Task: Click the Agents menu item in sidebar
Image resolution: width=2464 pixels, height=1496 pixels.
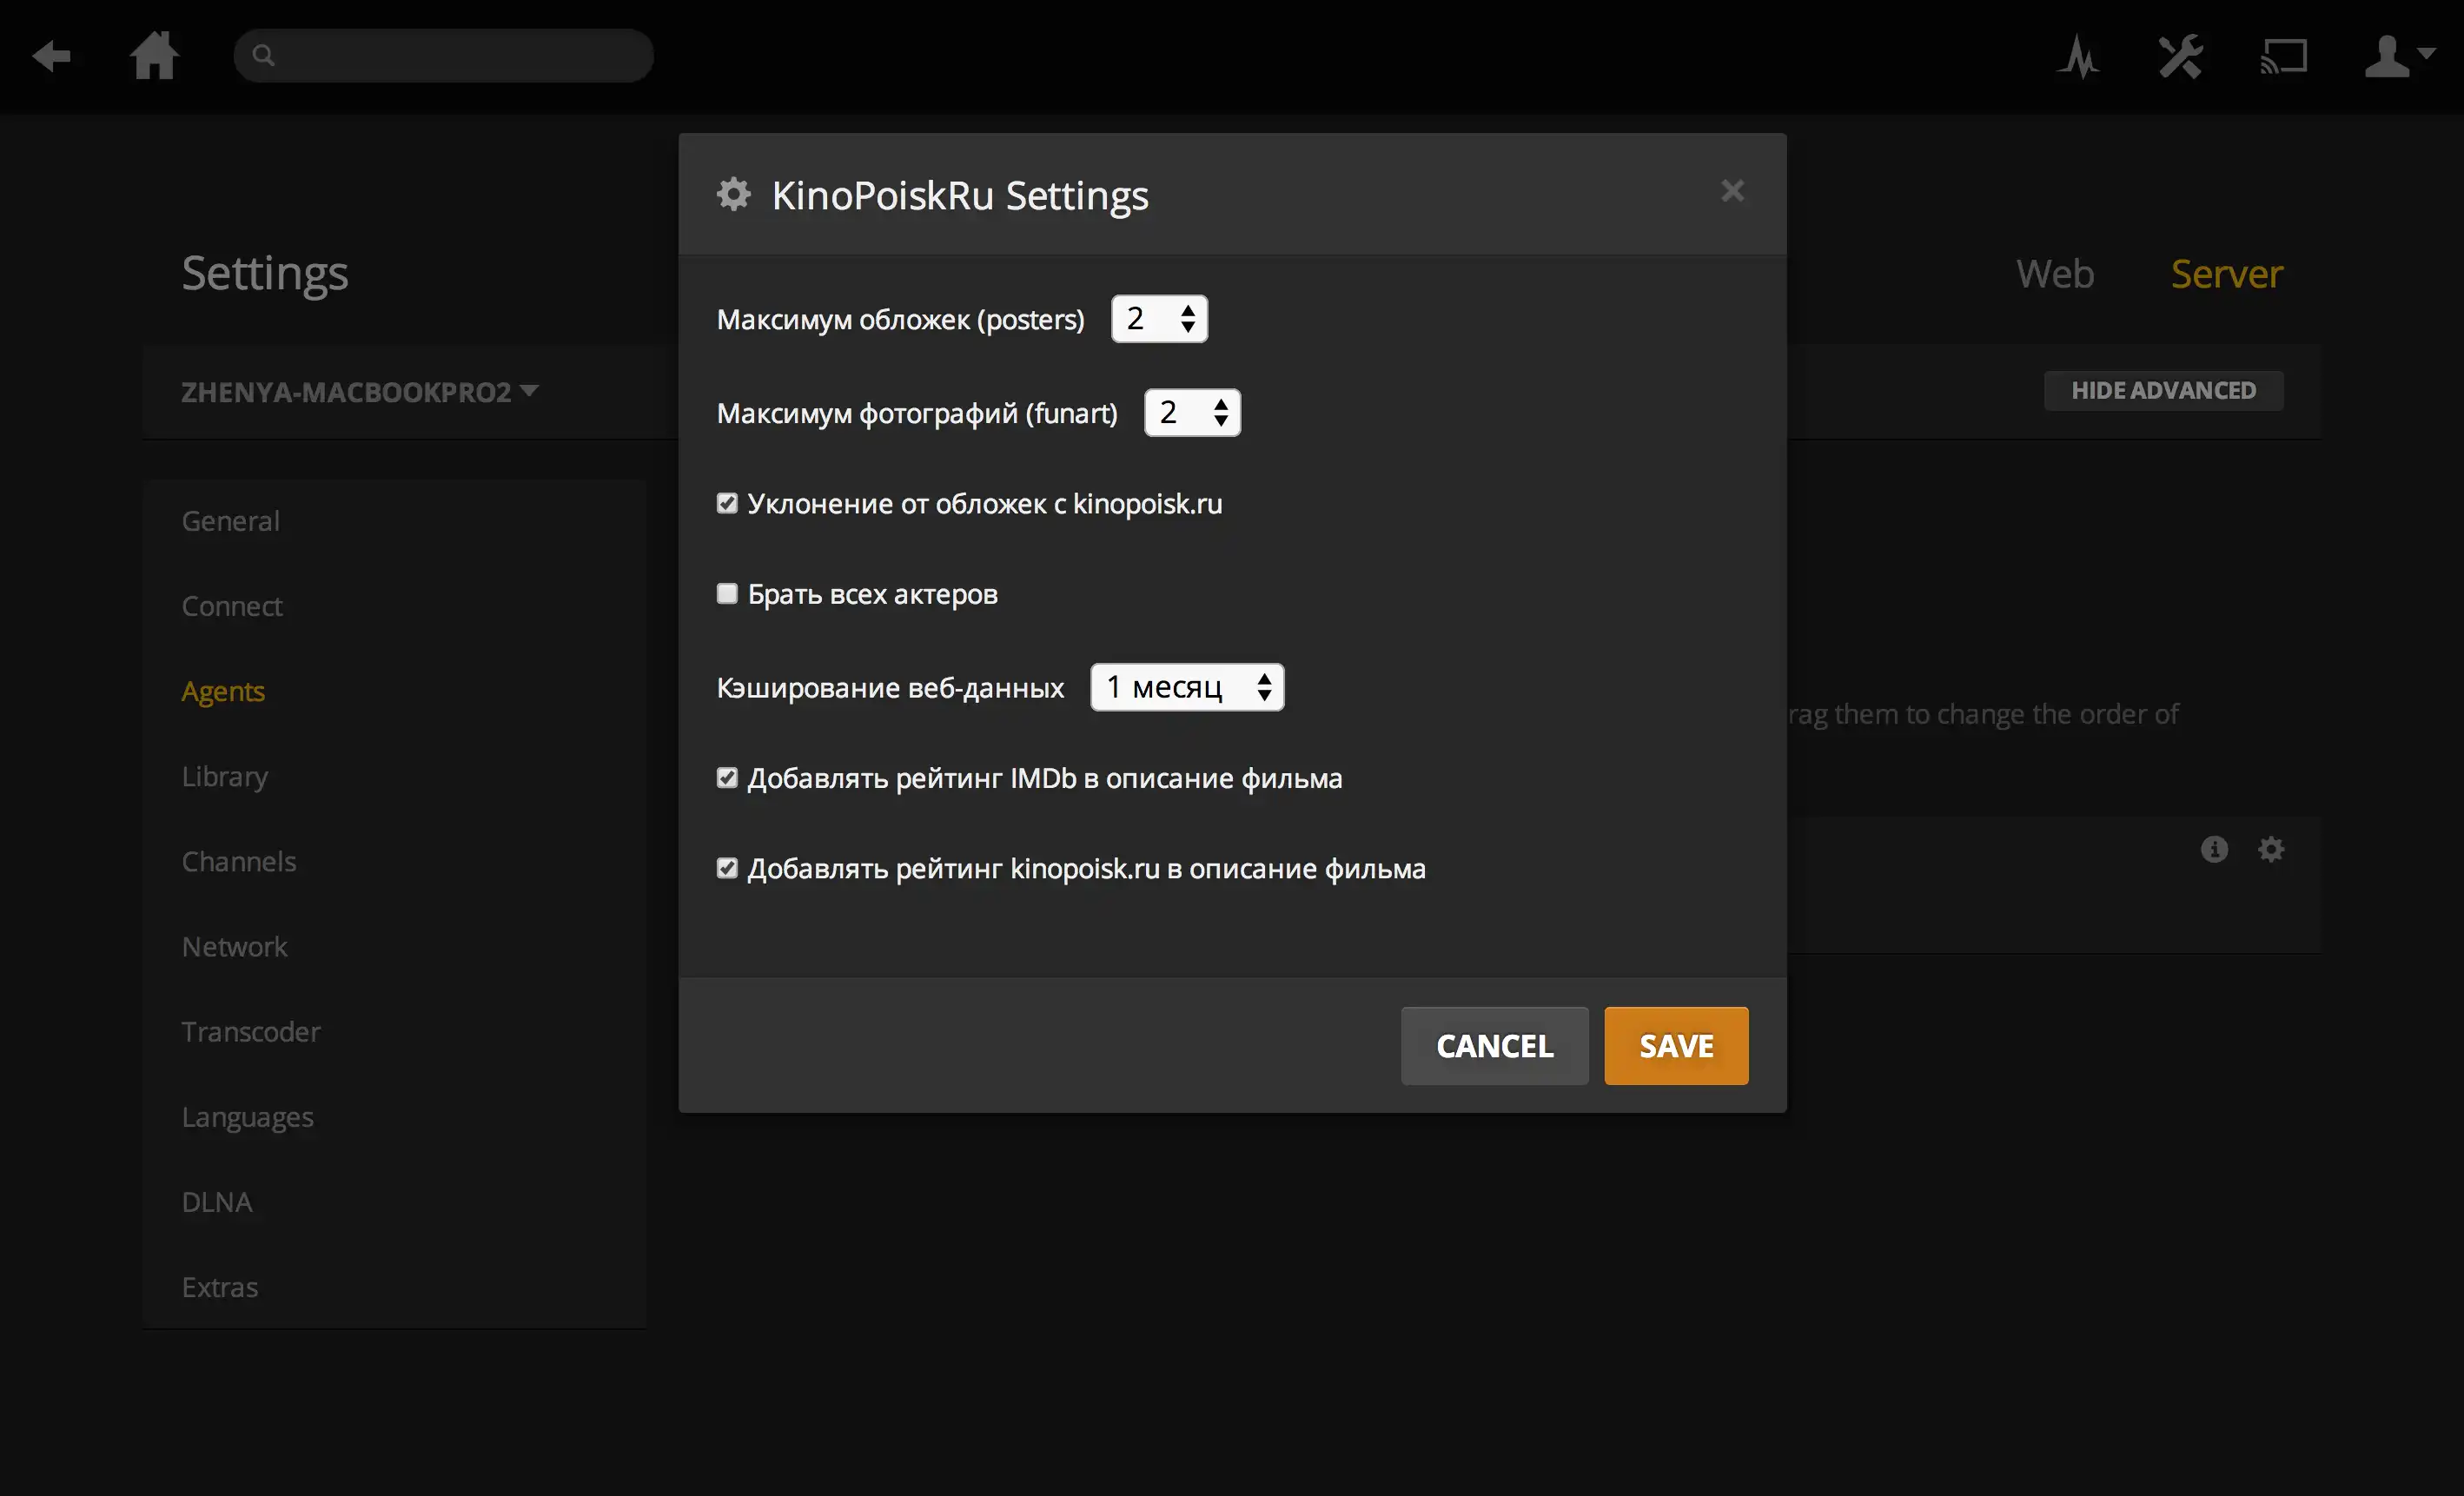Action: [x=223, y=688]
